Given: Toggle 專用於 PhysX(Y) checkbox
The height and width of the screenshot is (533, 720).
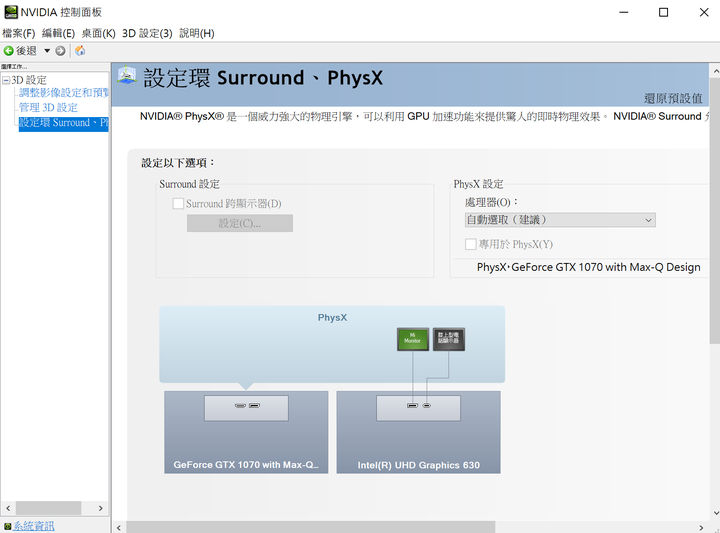Looking at the screenshot, I should 471,244.
